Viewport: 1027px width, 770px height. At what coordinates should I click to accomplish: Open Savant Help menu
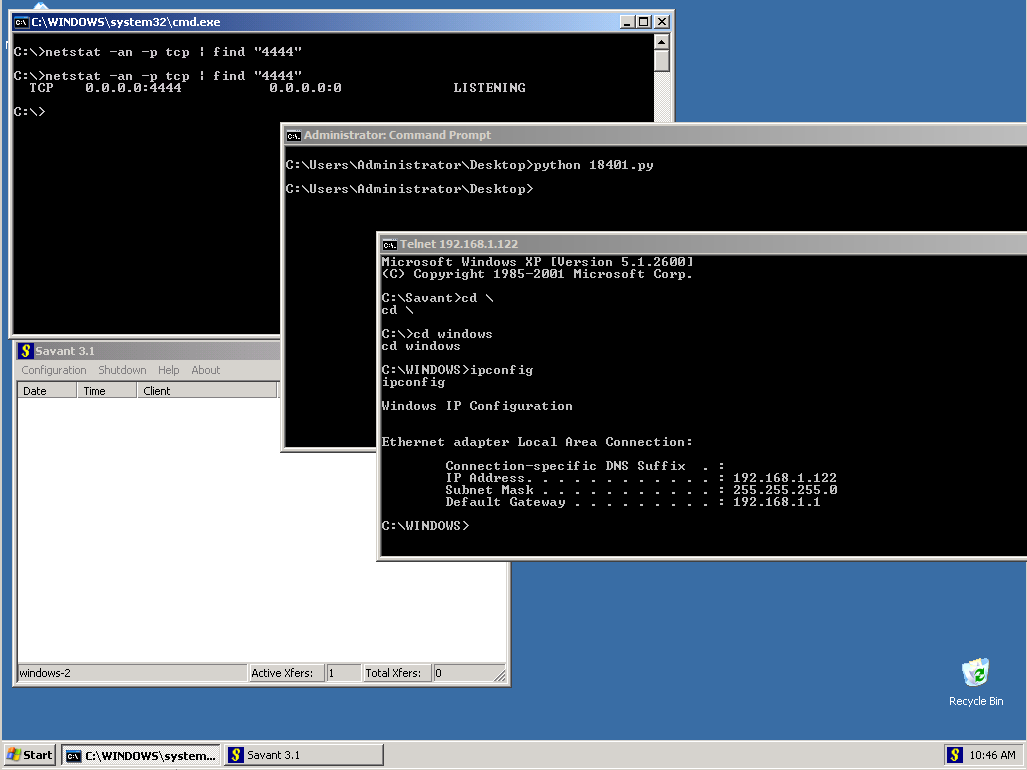[168, 370]
